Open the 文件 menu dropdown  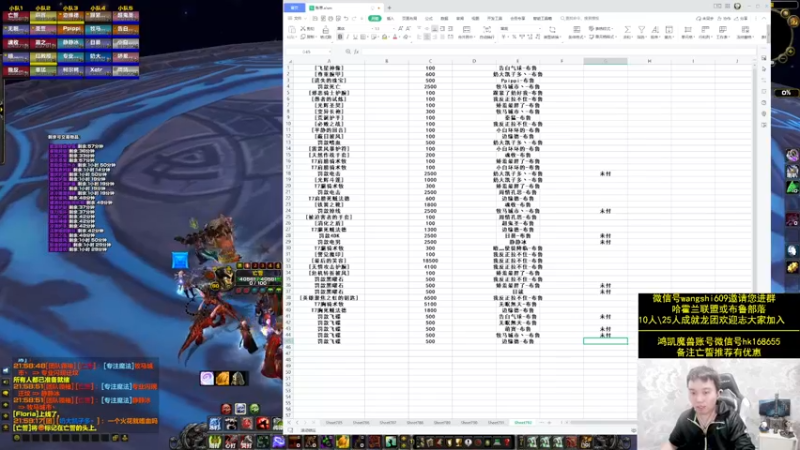(x=298, y=19)
